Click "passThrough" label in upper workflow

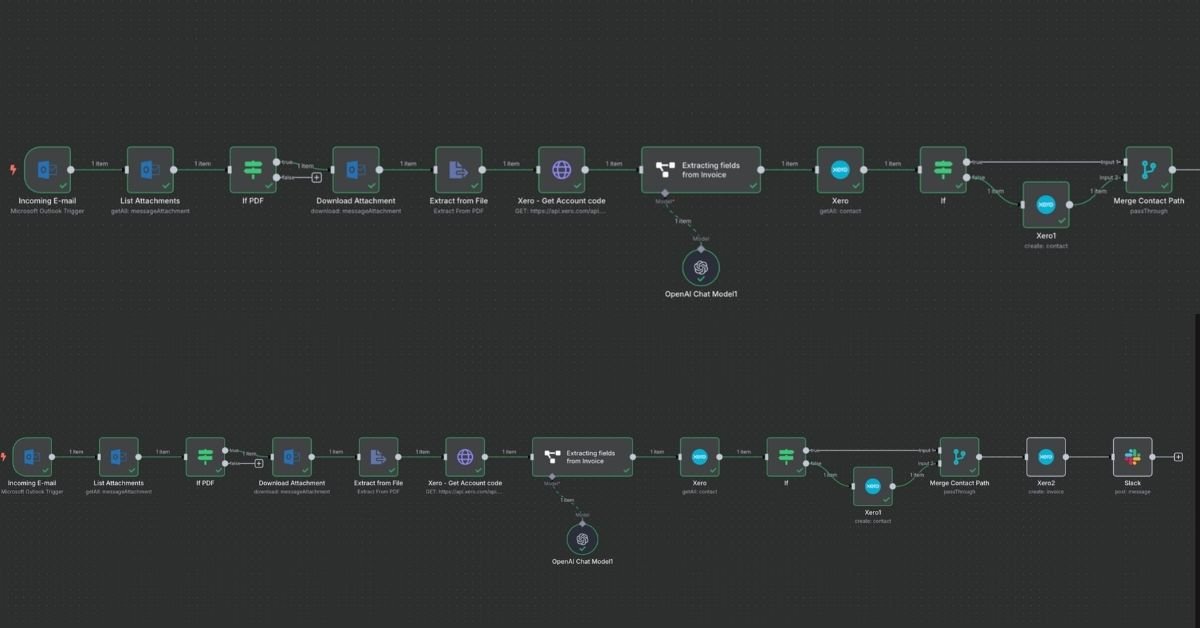pos(1149,211)
